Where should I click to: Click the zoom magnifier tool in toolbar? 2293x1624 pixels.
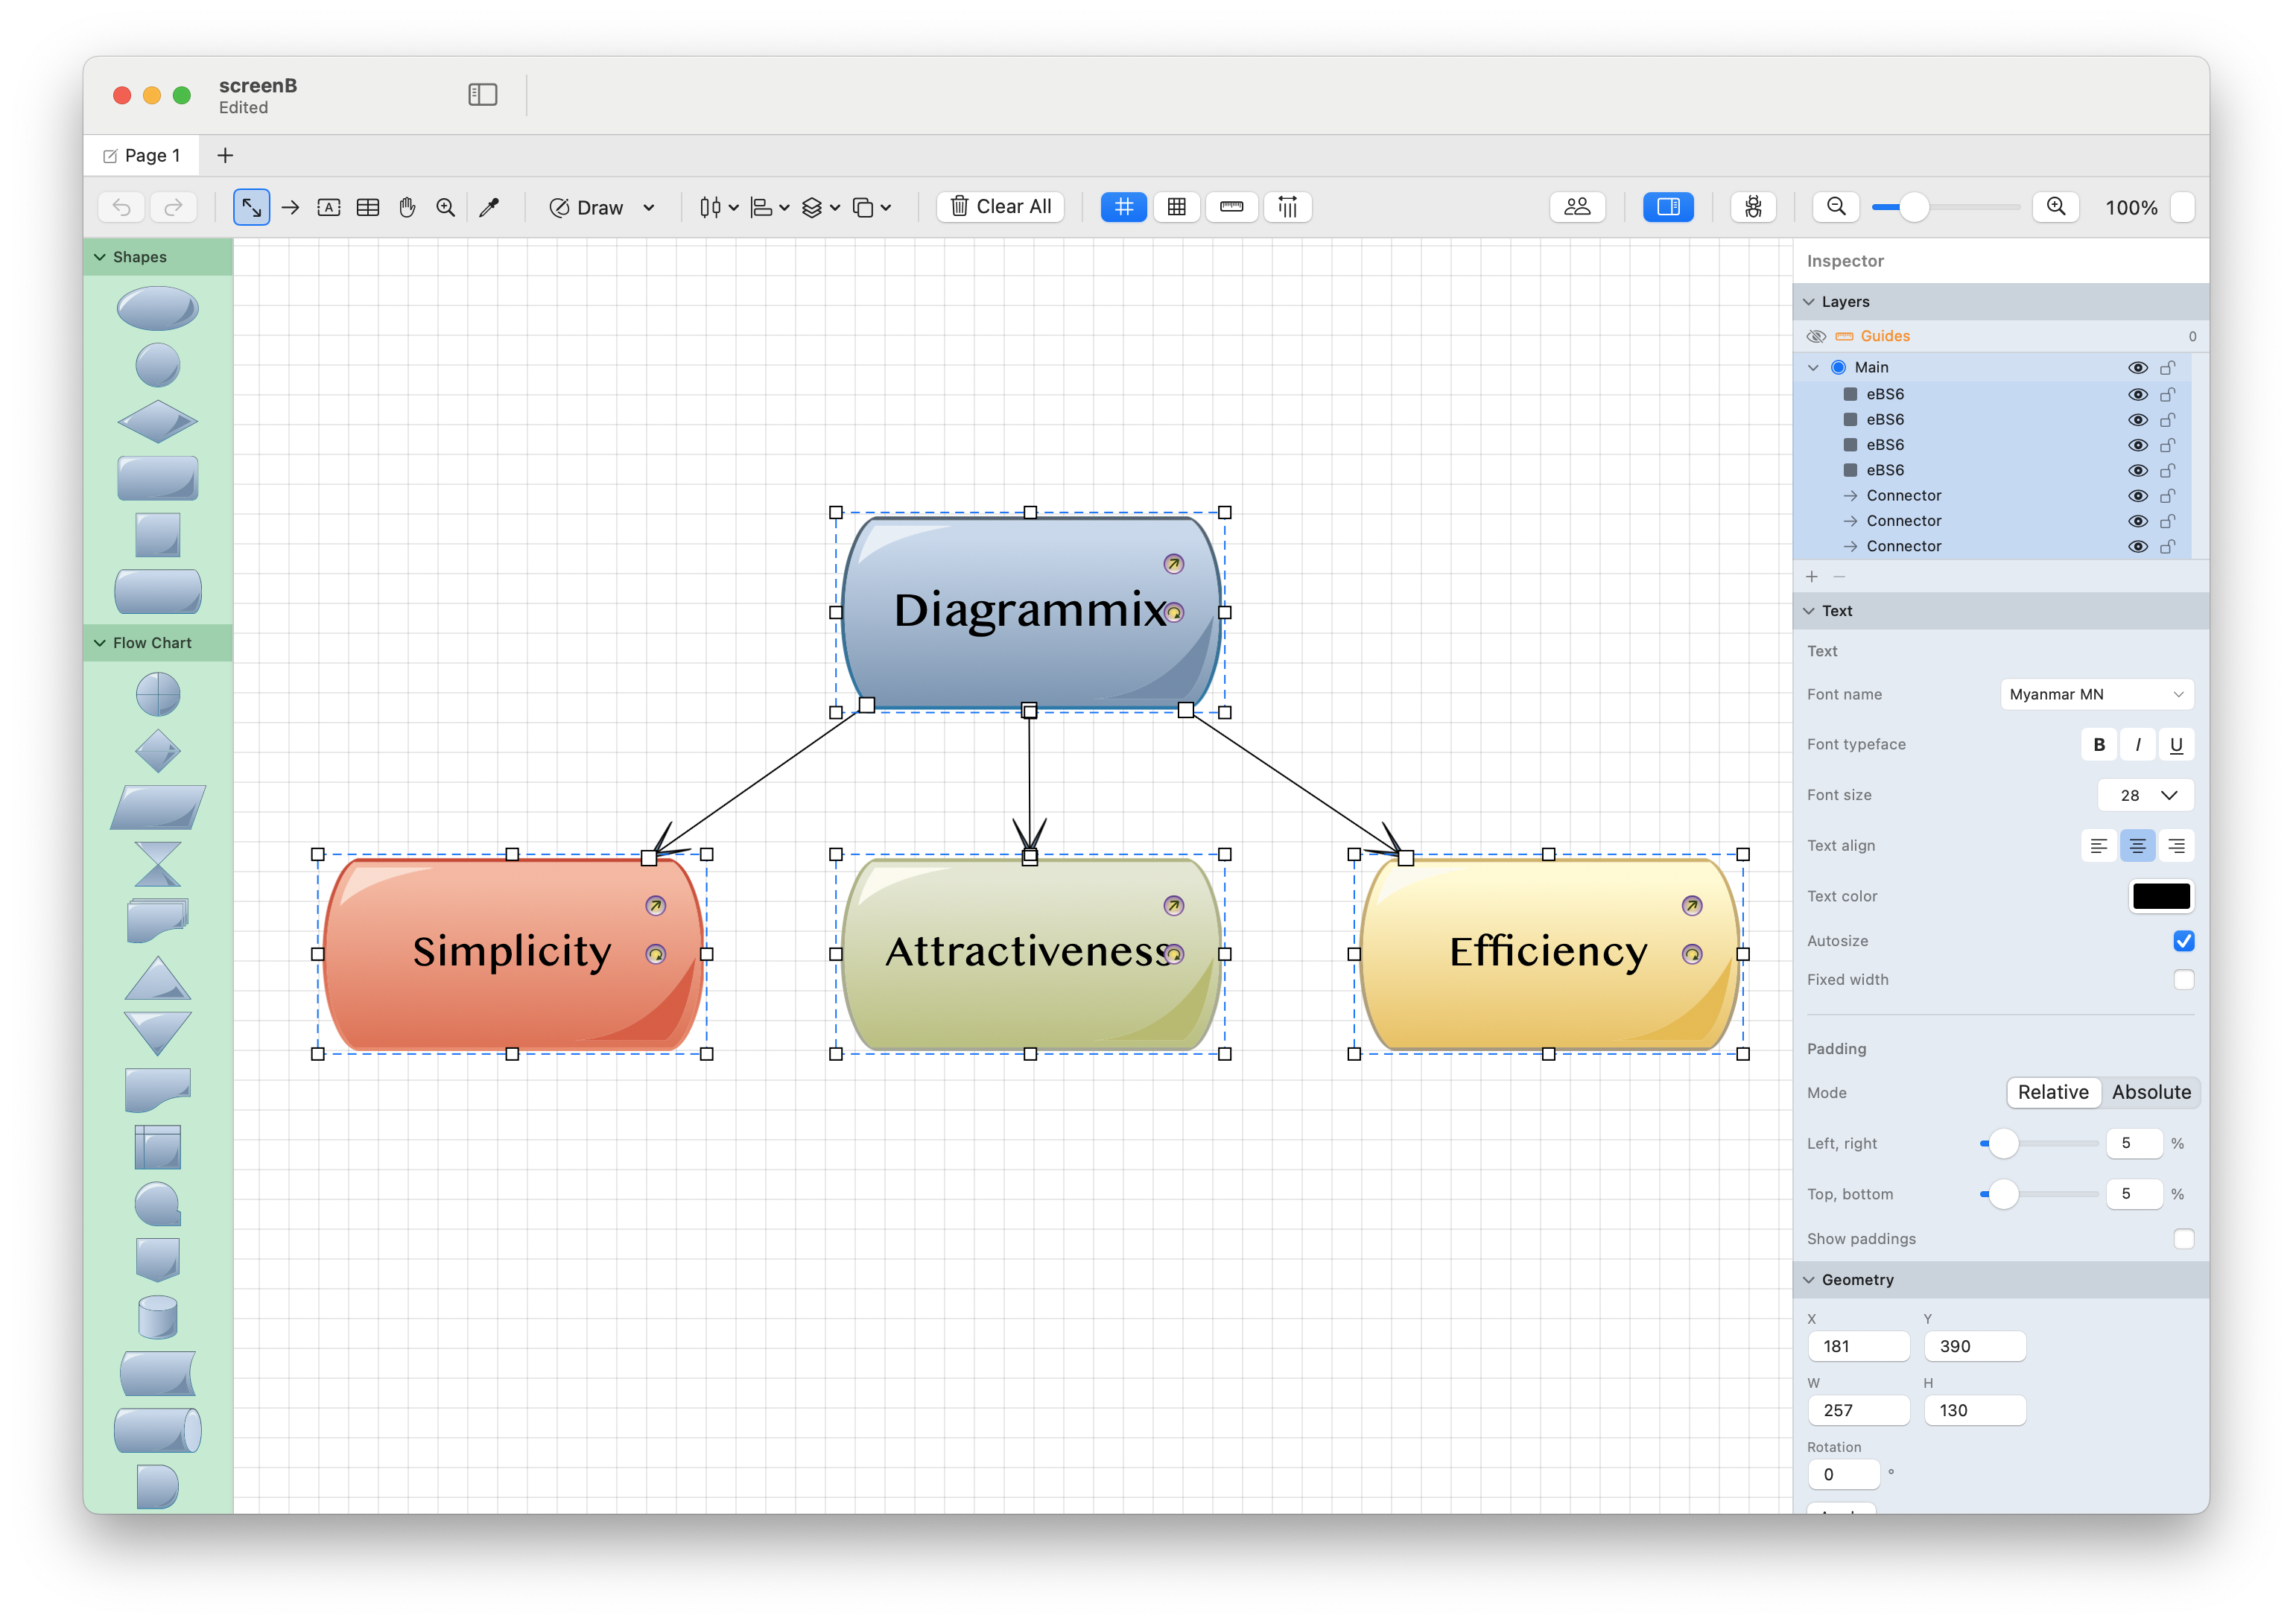click(x=446, y=207)
